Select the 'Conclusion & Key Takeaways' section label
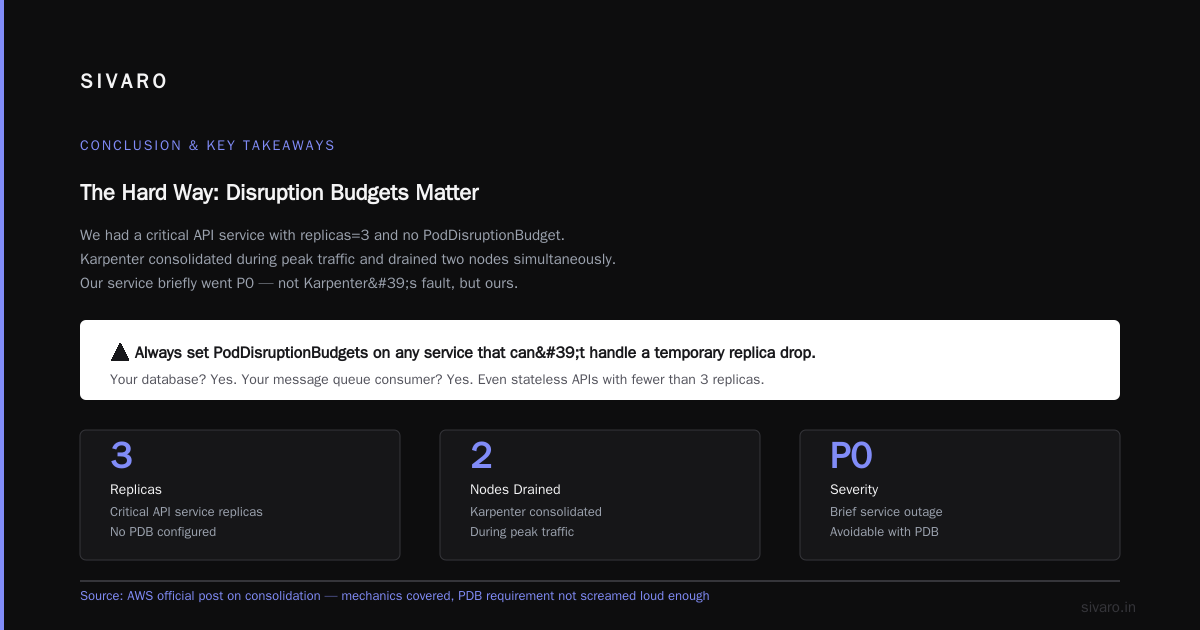This screenshot has width=1200, height=630. click(208, 145)
